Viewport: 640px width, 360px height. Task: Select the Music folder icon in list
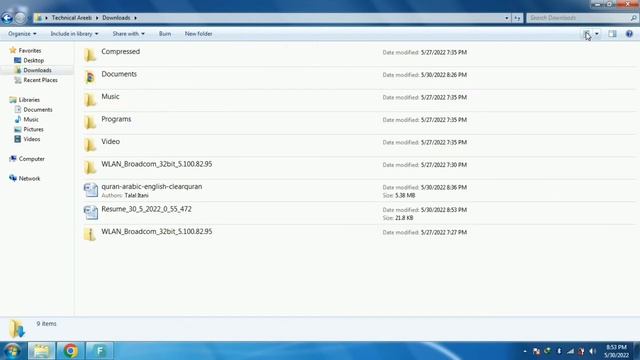[x=90, y=100]
